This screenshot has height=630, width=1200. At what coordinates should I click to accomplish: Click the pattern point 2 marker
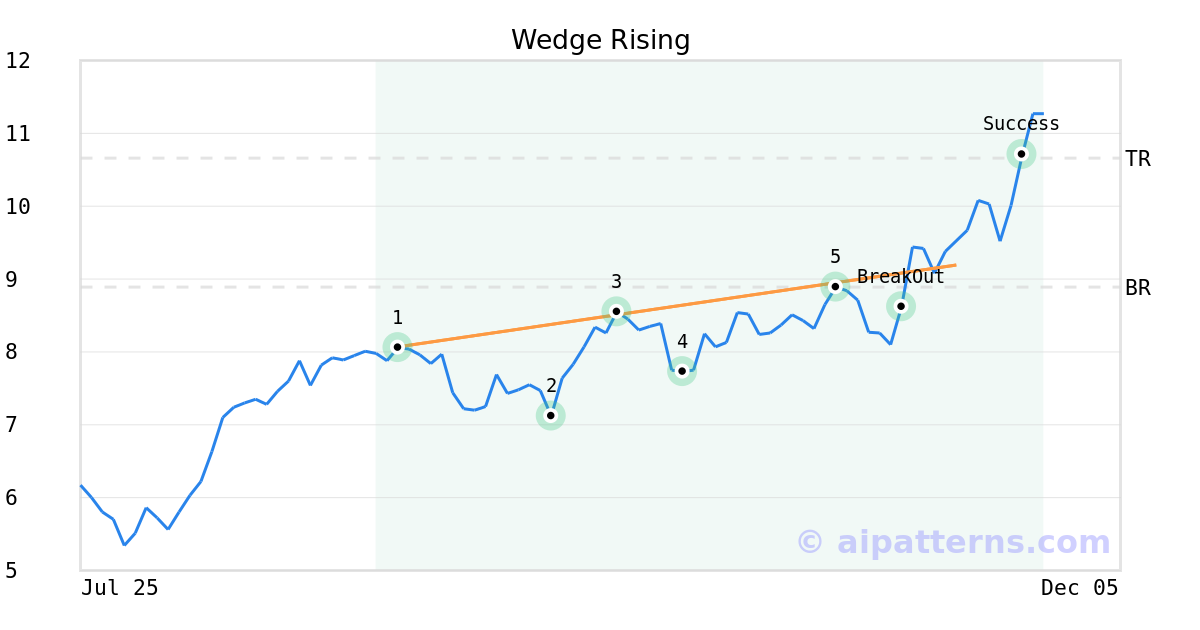(550, 415)
